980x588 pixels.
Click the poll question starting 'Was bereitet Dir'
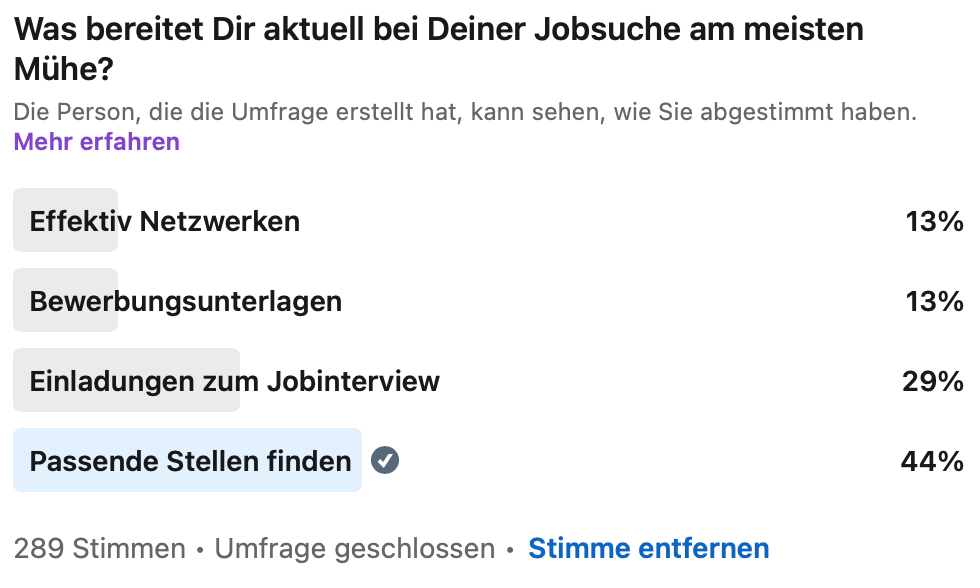click(x=440, y=29)
